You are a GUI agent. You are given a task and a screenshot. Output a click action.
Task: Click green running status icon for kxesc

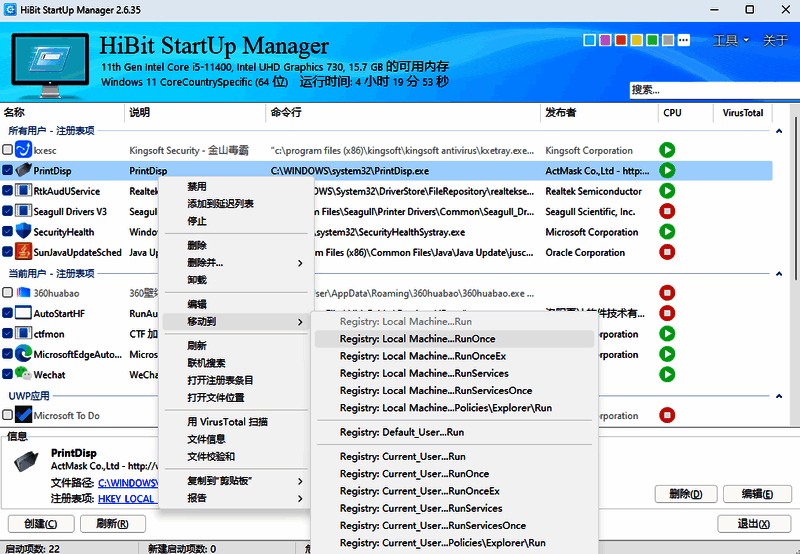(667, 150)
